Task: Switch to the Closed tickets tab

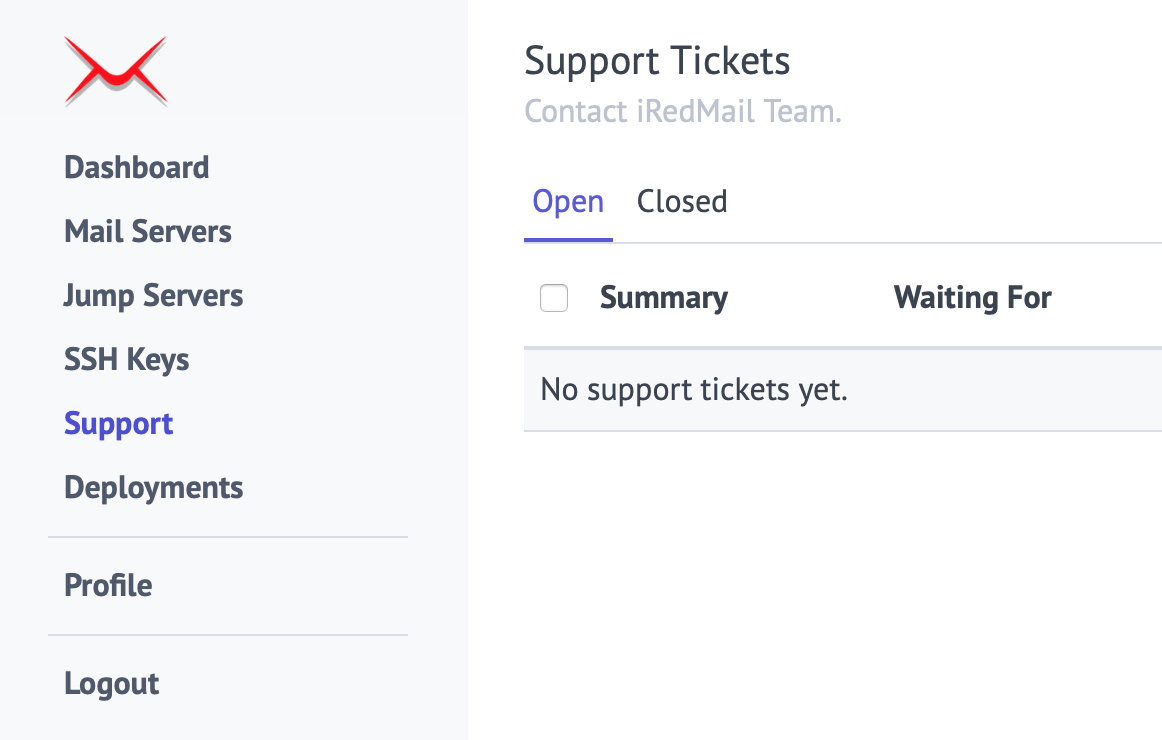Action: click(x=682, y=202)
